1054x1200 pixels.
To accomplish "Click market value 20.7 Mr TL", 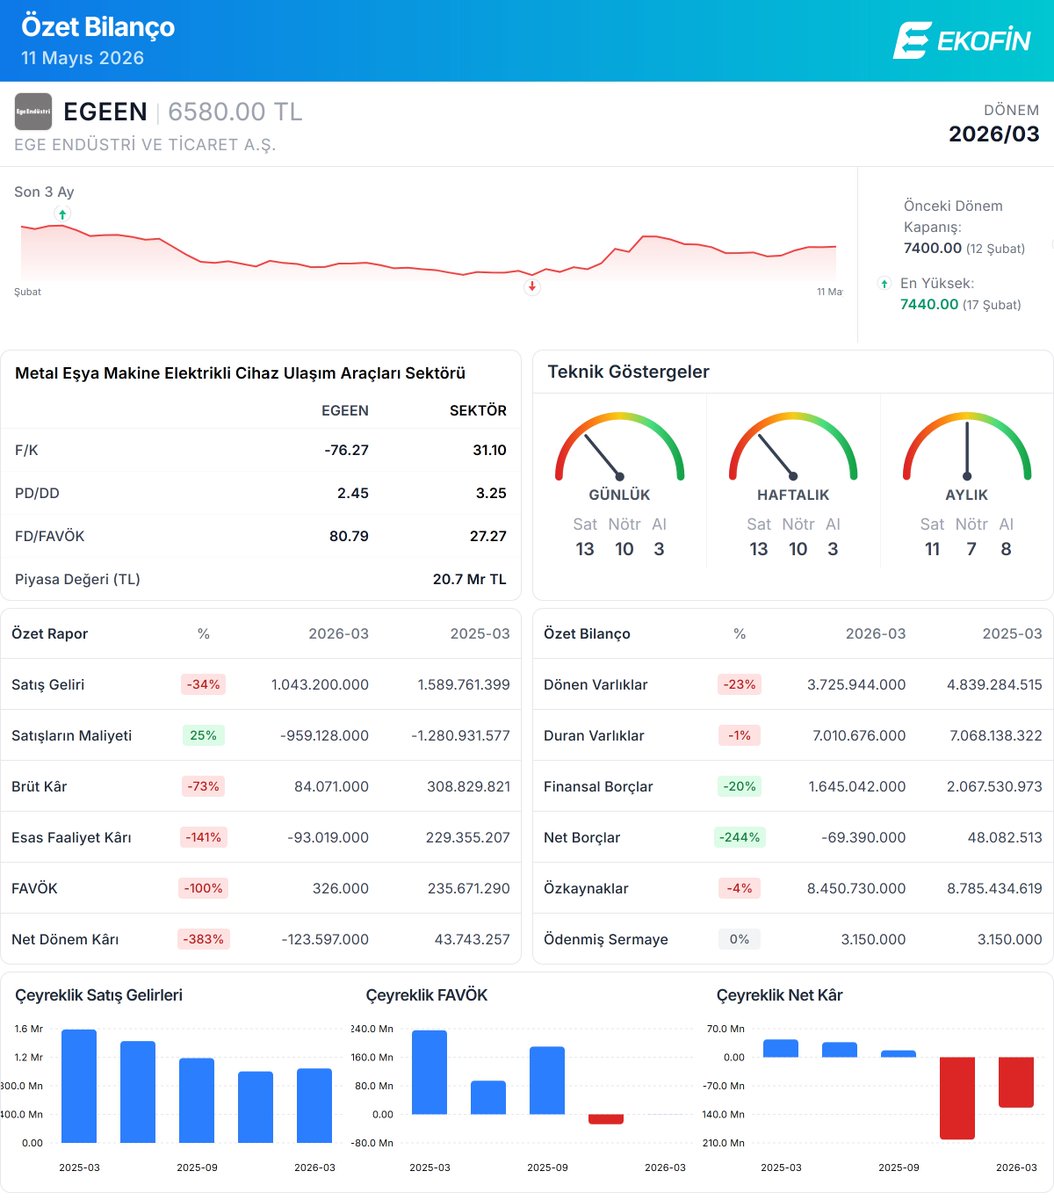I will (x=470, y=579).
